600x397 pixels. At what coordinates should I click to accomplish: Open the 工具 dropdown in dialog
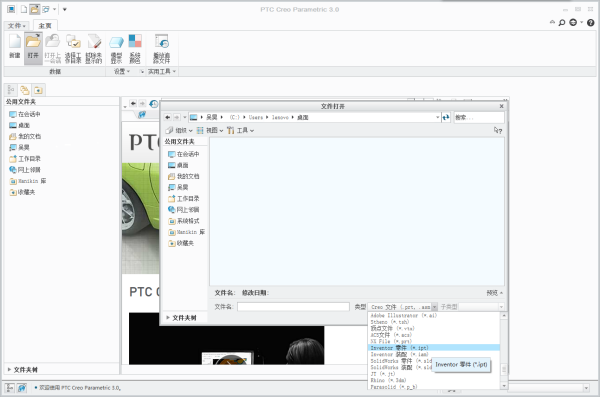(240, 131)
